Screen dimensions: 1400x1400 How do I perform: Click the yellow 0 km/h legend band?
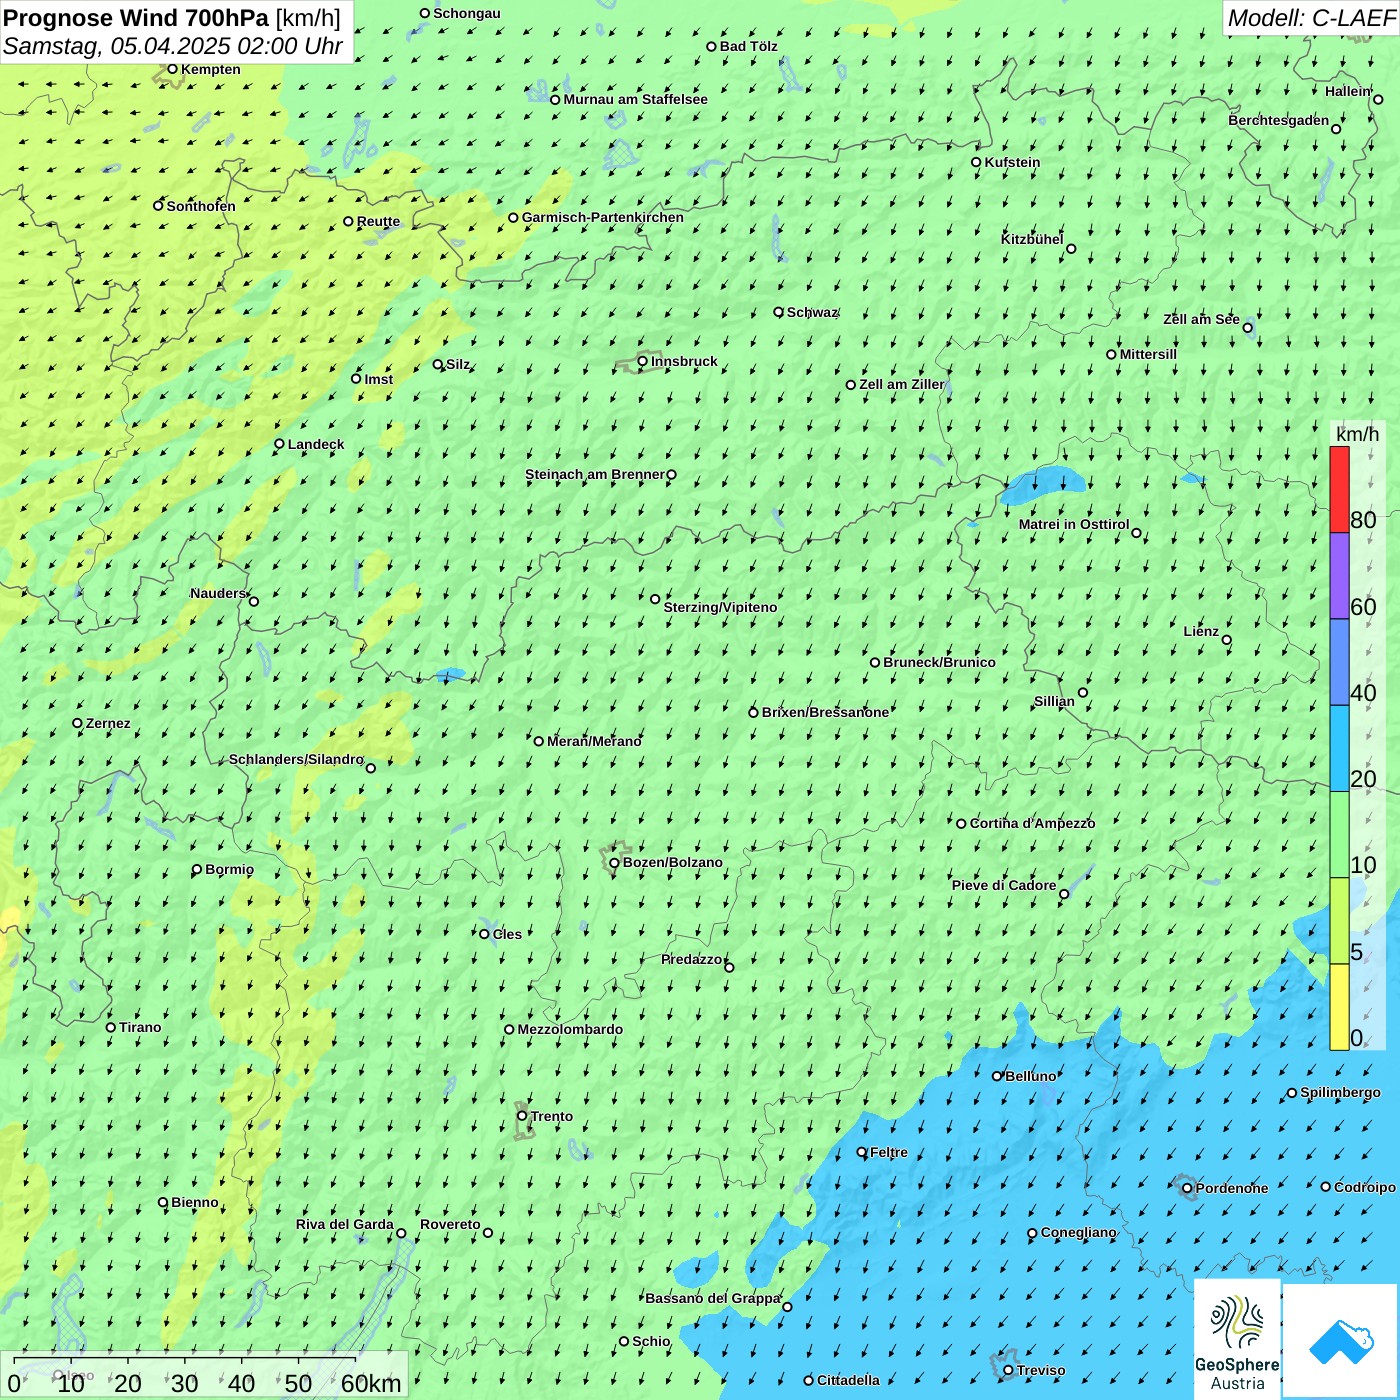(1339, 1007)
